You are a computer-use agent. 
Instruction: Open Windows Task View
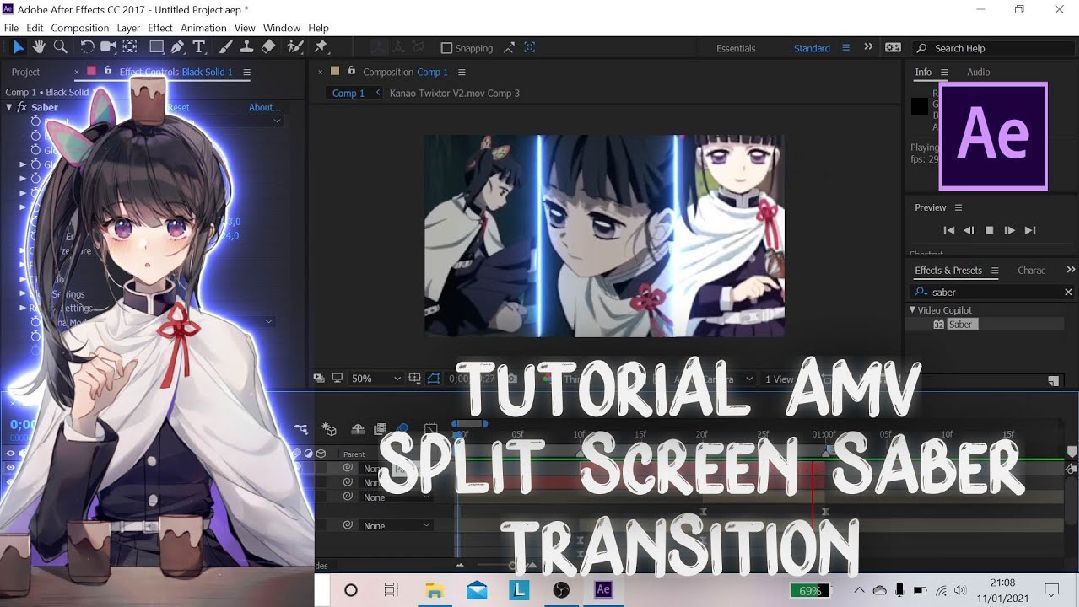click(391, 590)
